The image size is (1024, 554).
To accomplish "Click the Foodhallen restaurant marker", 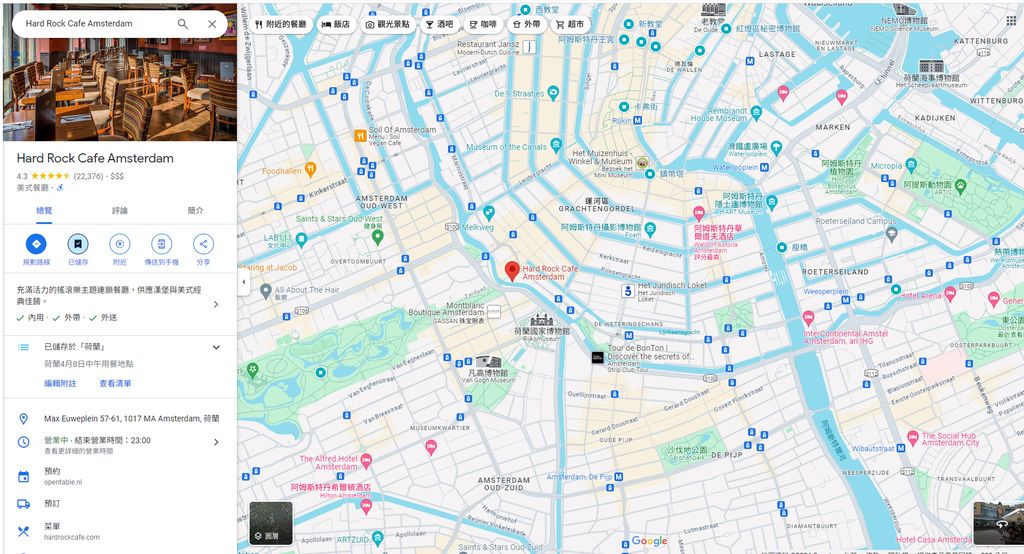I will [310, 169].
